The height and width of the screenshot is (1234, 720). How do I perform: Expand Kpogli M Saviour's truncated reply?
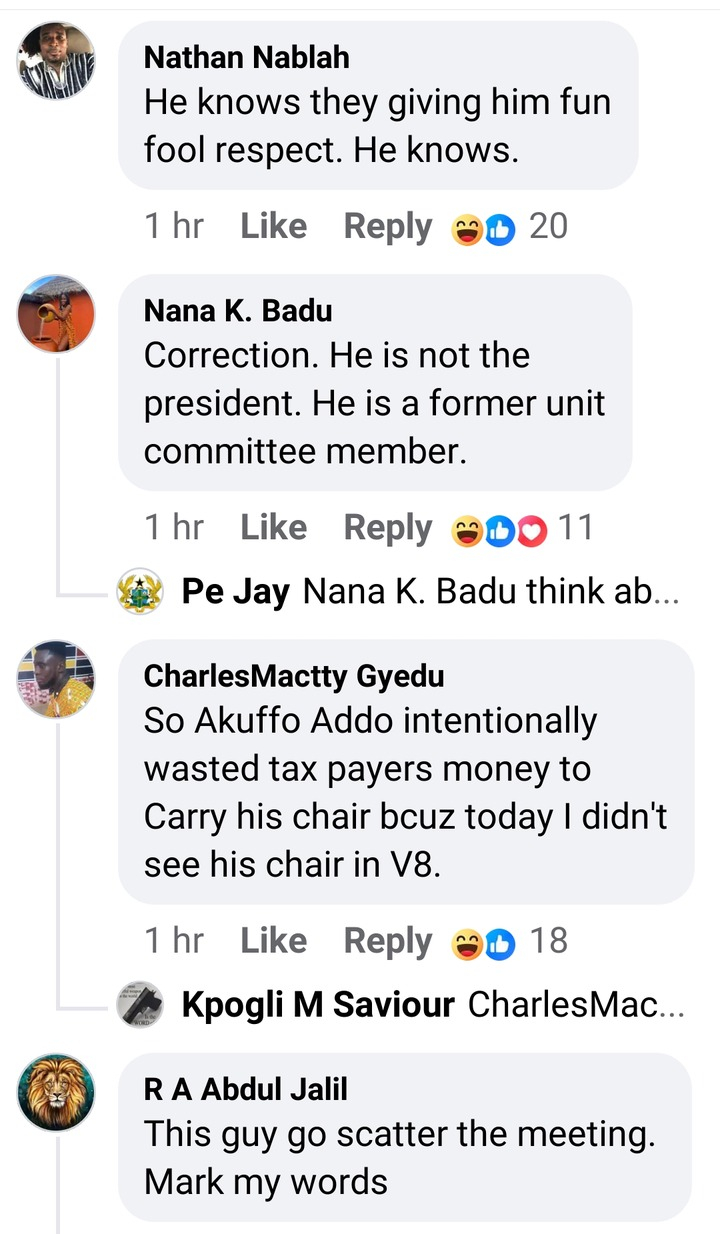(x=575, y=1004)
